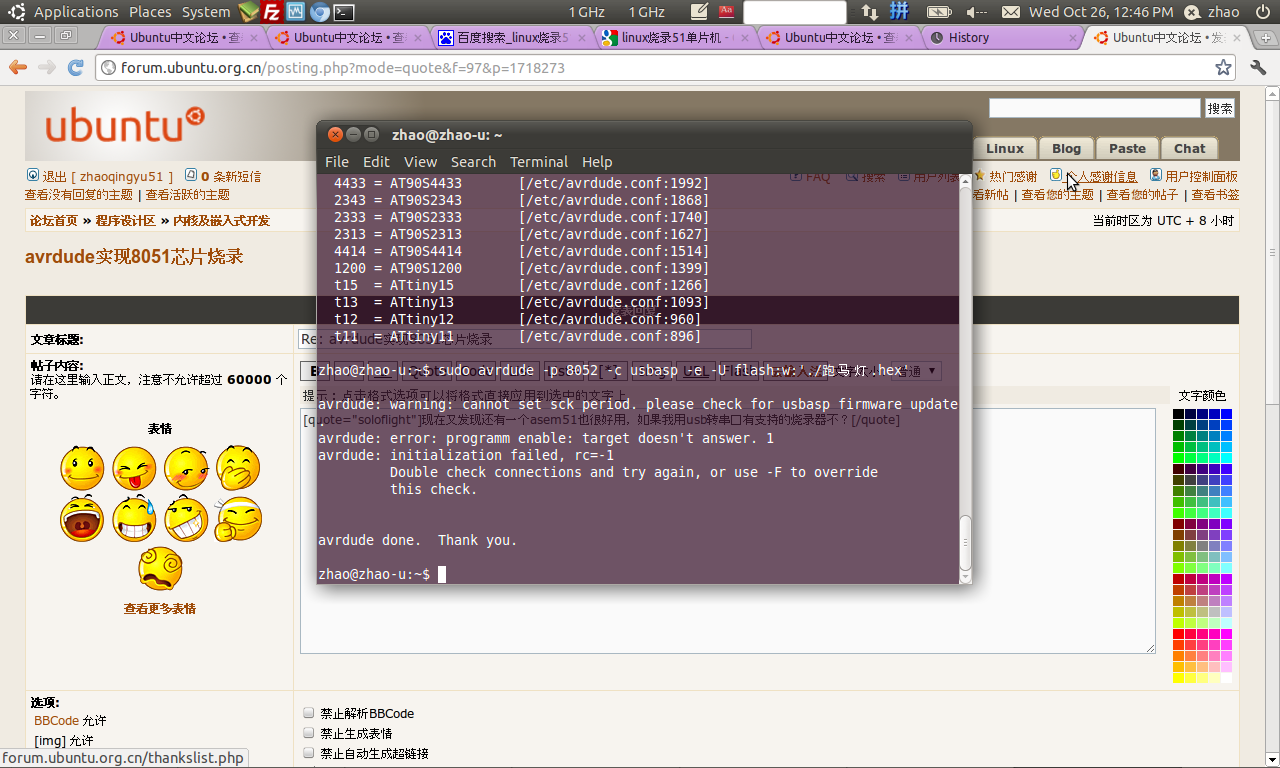Click the green books launcher icon
This screenshot has height=768, width=1280.
coord(248,12)
